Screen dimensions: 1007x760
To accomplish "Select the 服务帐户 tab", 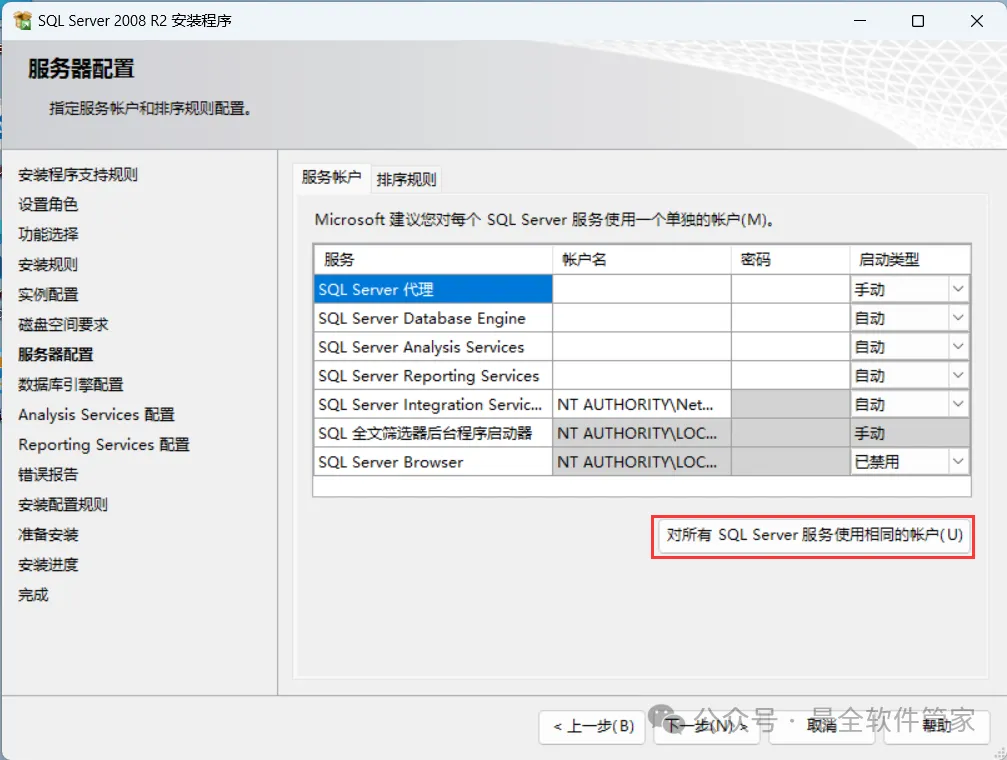I will 331,177.
